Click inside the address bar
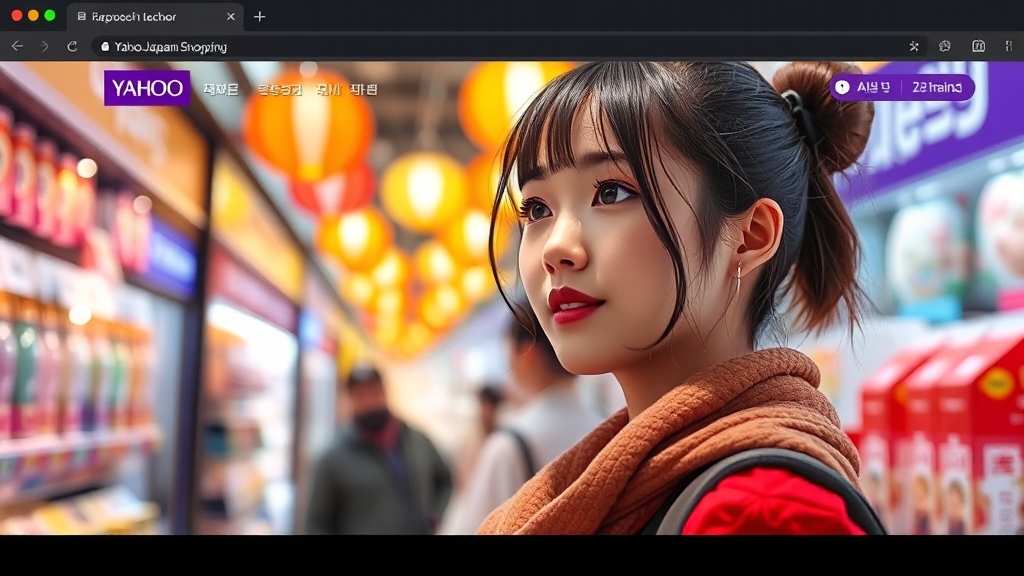This screenshot has height=576, width=1024. click(x=400, y=46)
